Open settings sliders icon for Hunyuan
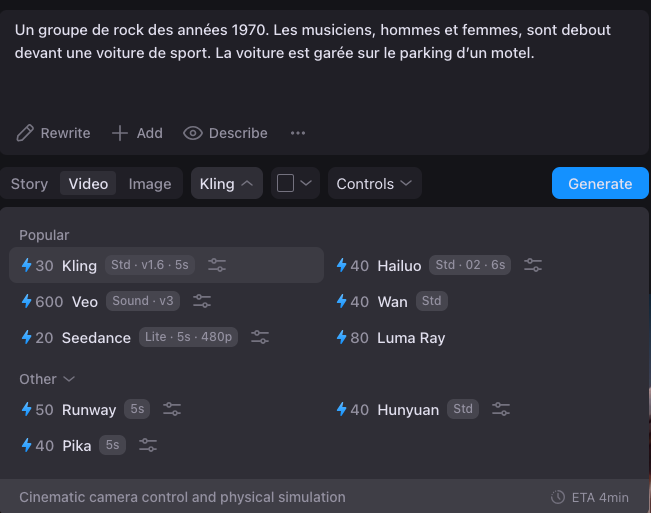Screen dimensions: 651x513 [x=501, y=409]
